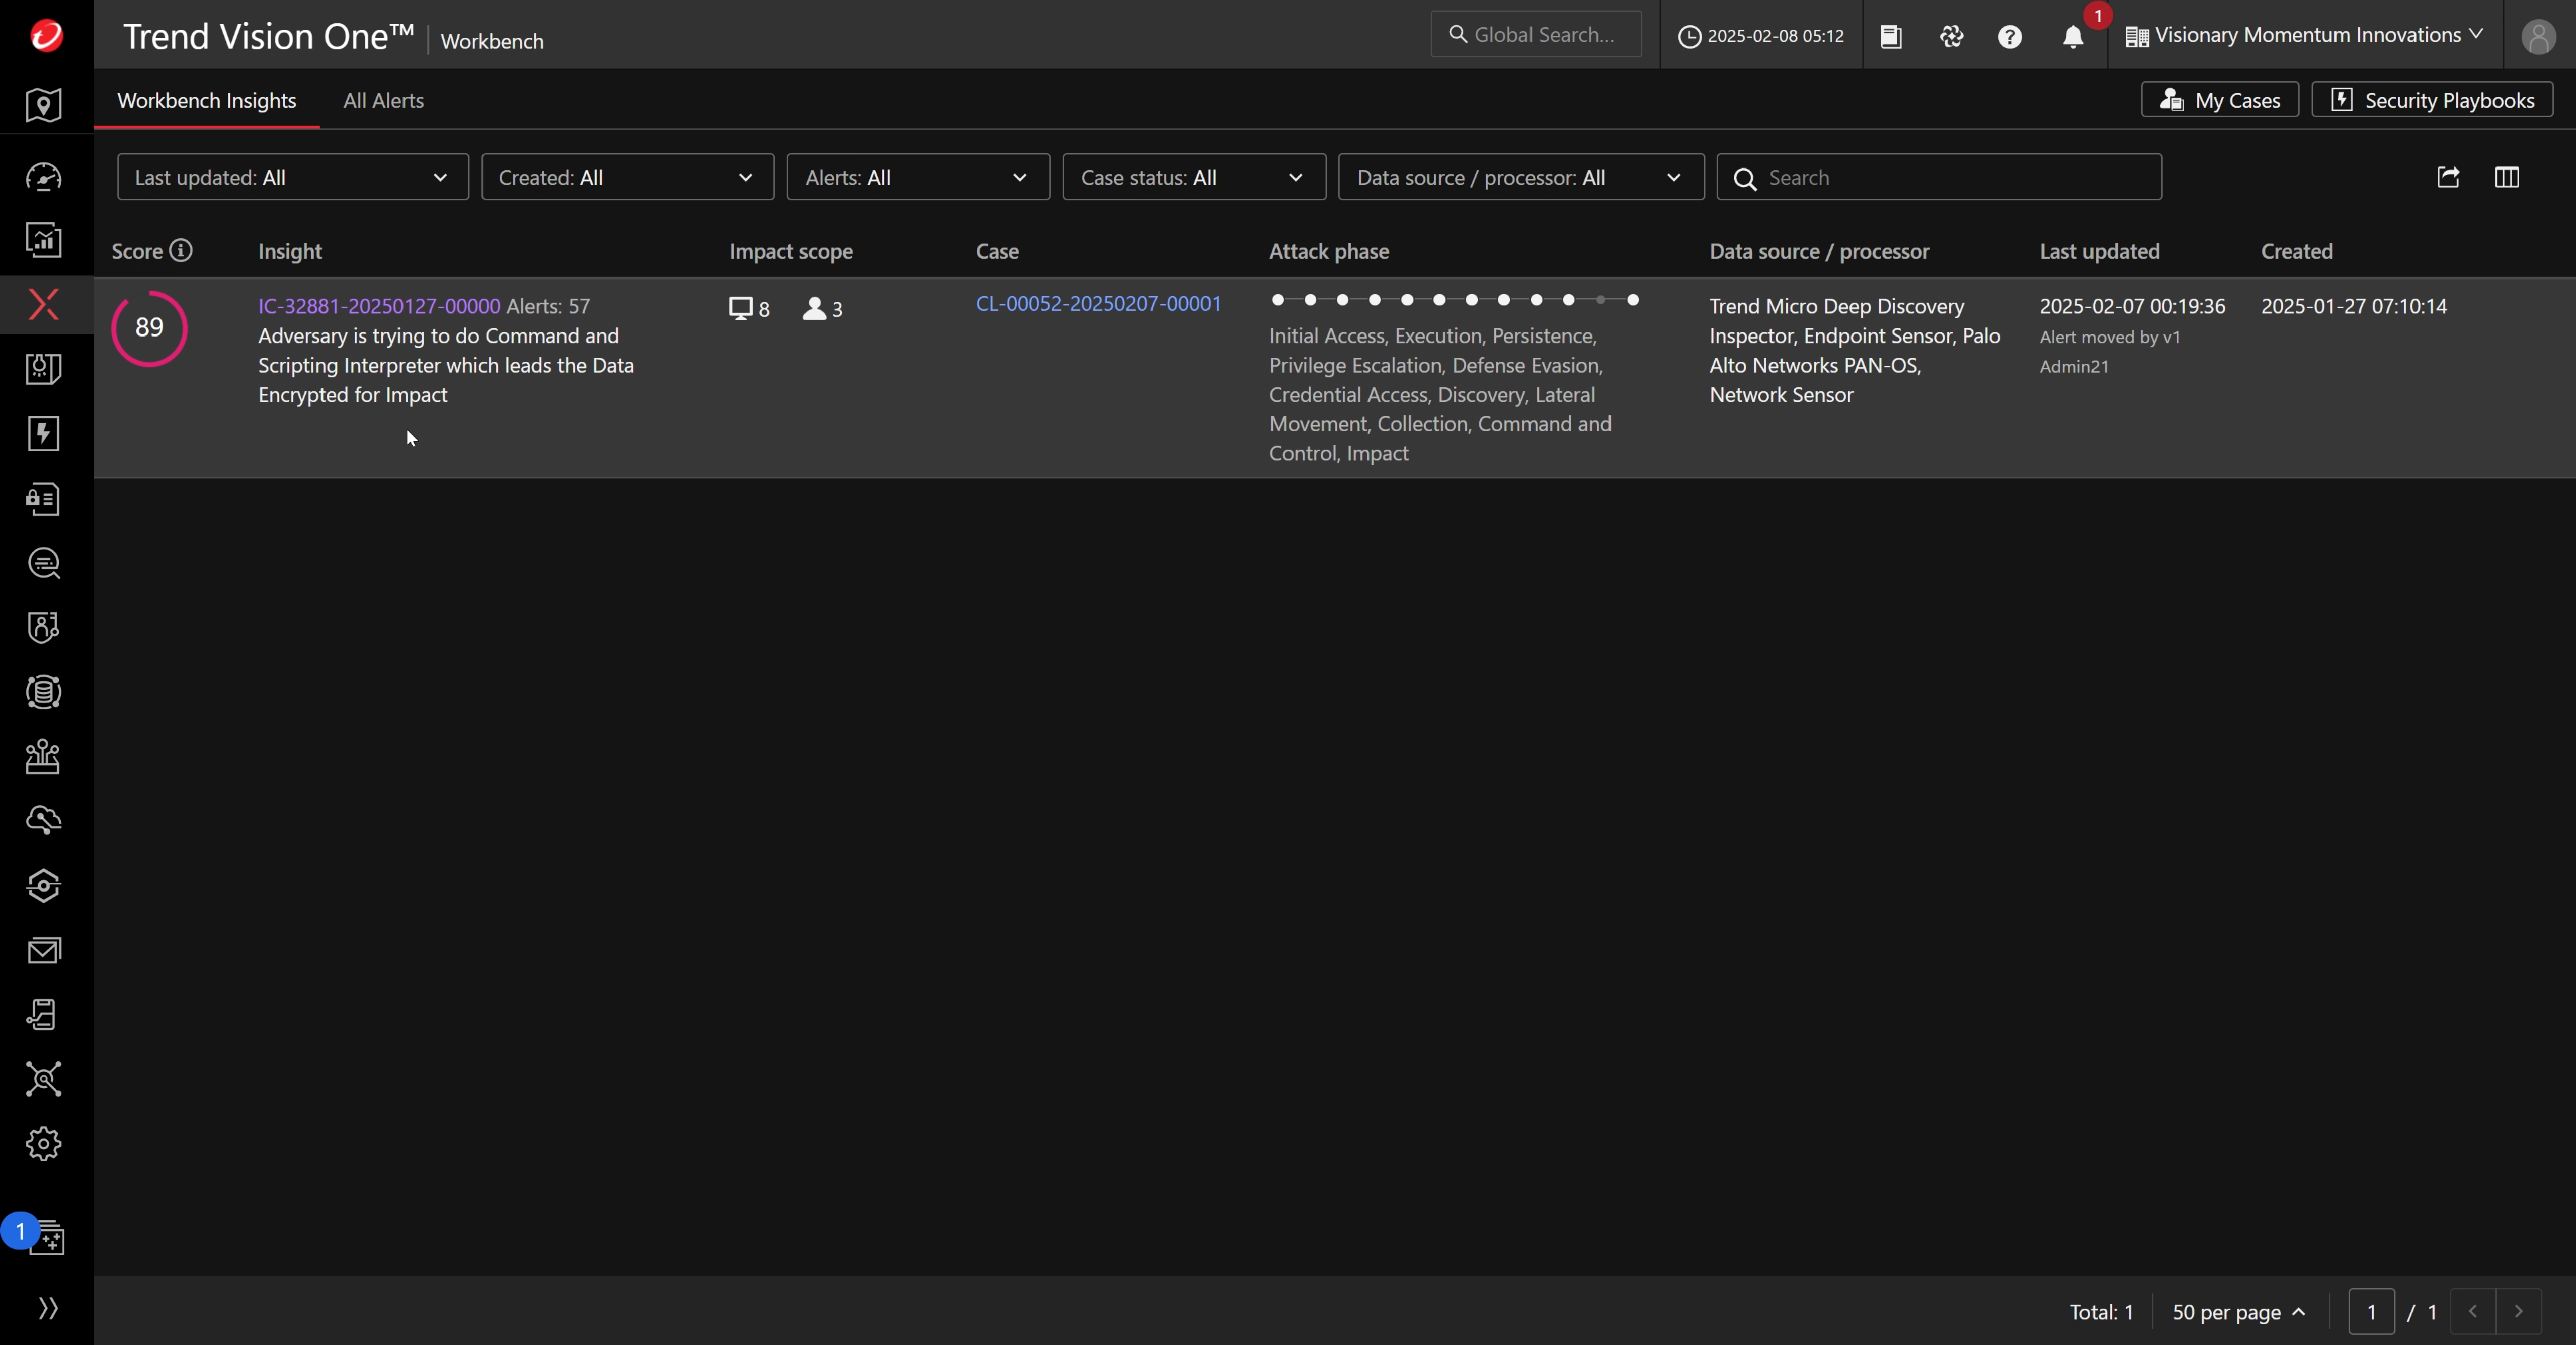Switch to the All Alerts tab
Viewport: 2576px width, 1345px height.
click(x=384, y=100)
